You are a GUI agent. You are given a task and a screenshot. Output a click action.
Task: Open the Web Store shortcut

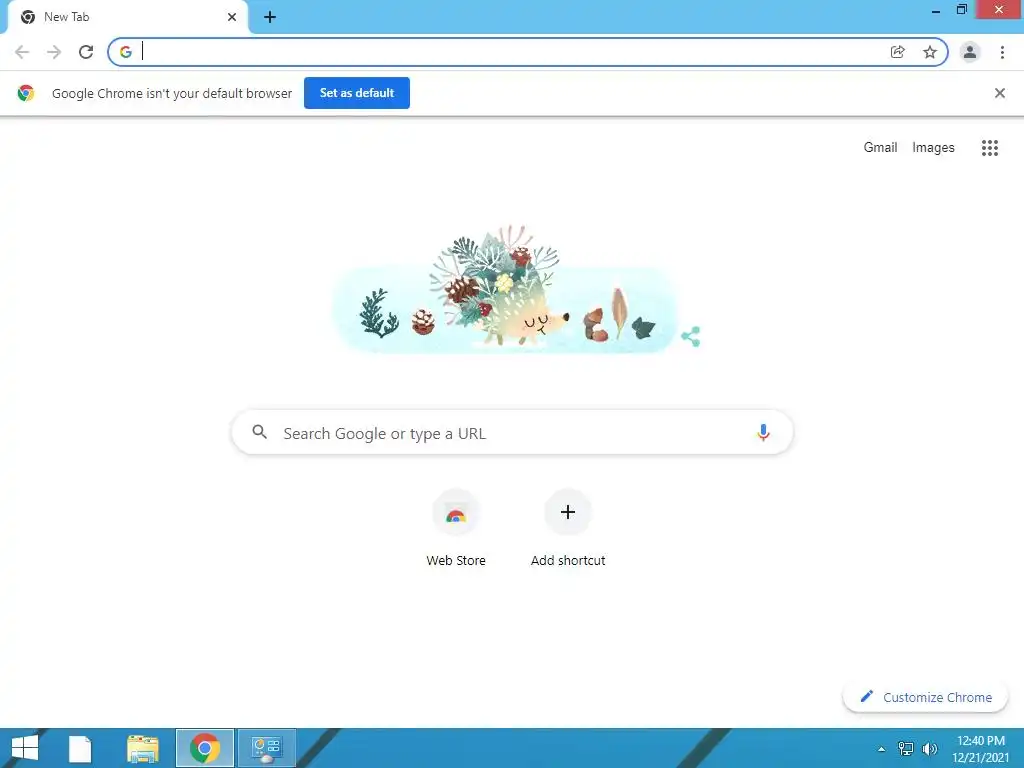click(456, 528)
